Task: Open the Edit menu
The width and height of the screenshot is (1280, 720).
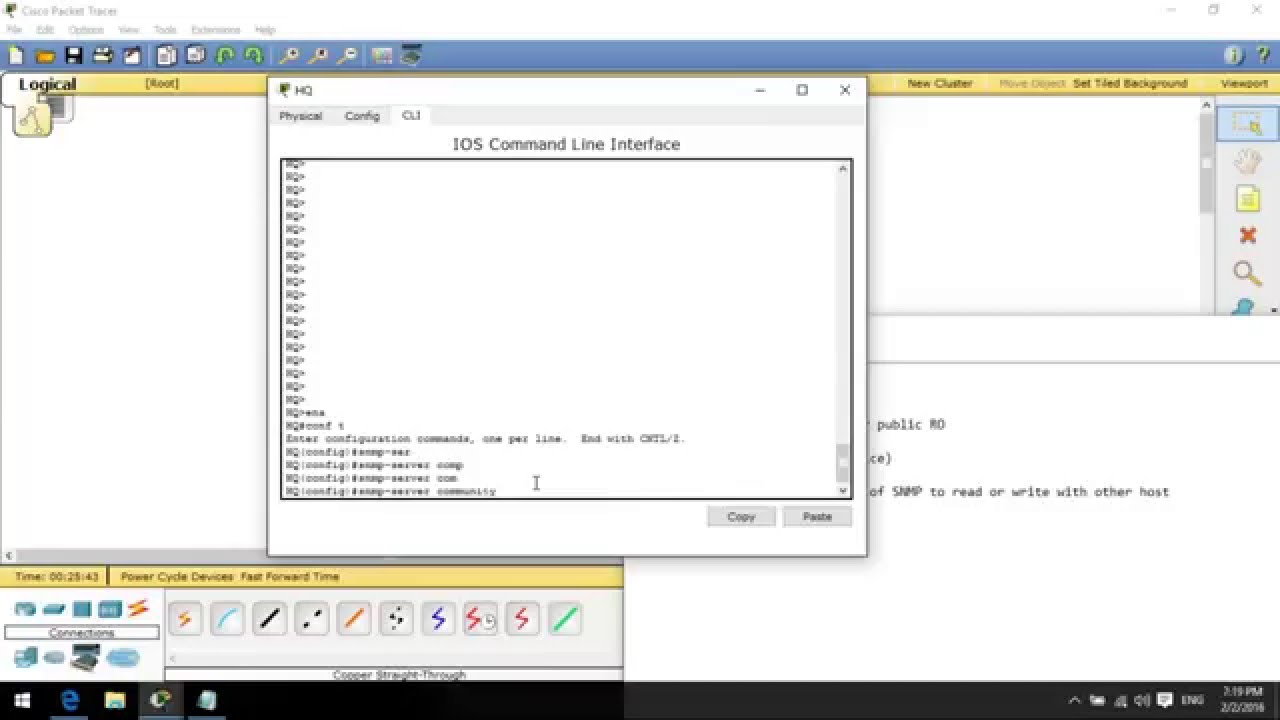Action: pos(45,30)
